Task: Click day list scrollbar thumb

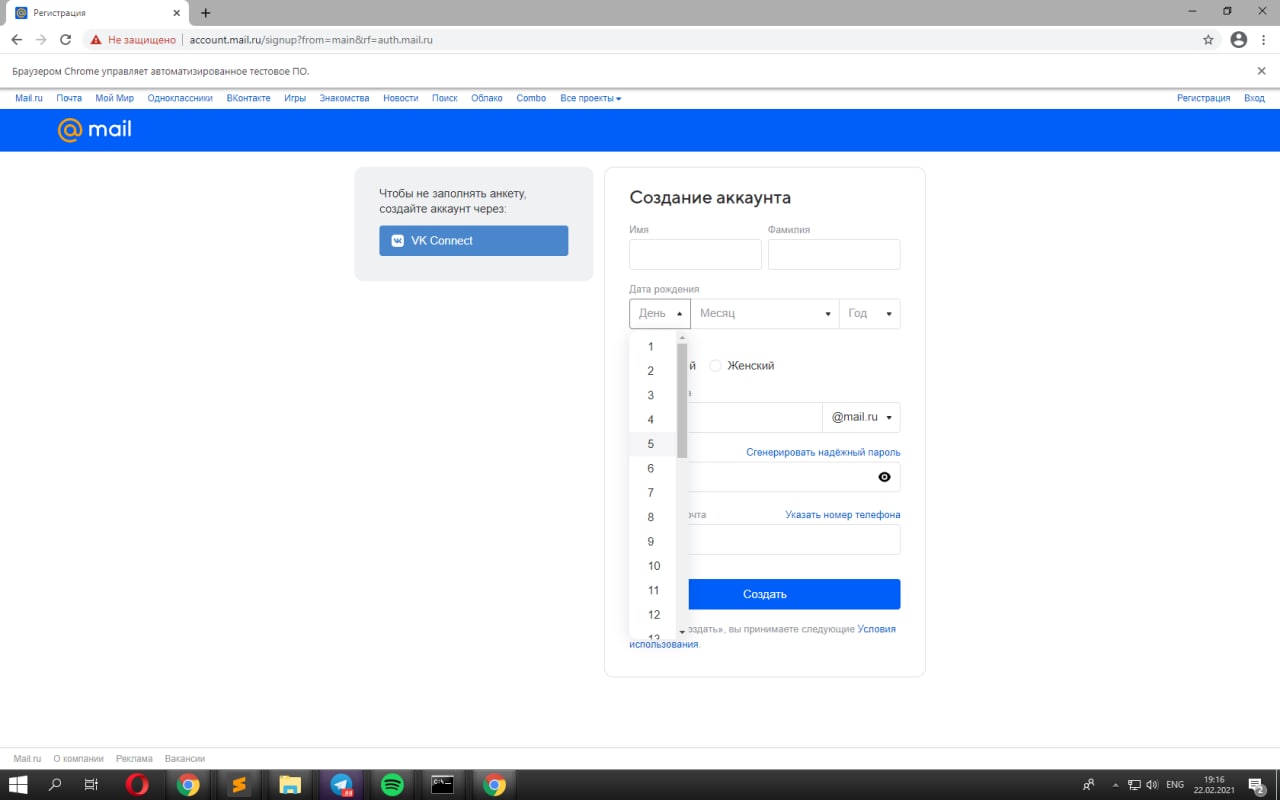Action: coord(682,400)
